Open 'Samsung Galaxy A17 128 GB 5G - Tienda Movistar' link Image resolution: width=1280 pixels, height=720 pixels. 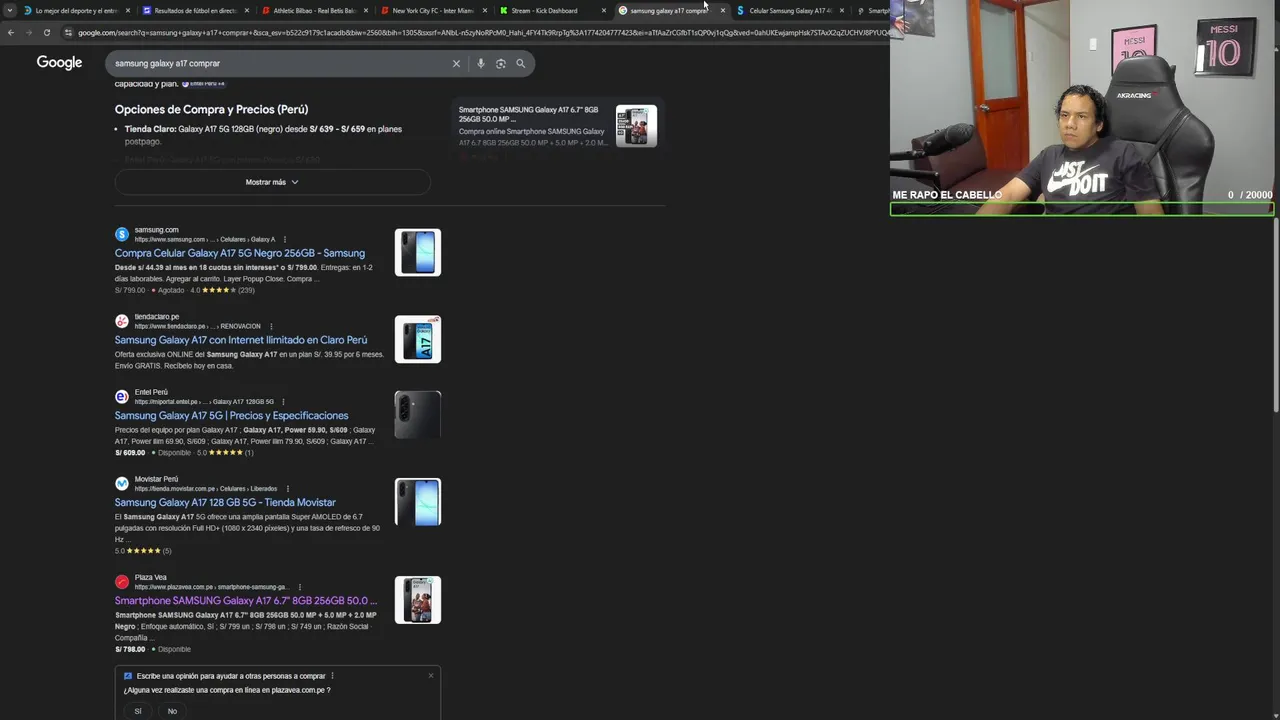[x=225, y=503]
